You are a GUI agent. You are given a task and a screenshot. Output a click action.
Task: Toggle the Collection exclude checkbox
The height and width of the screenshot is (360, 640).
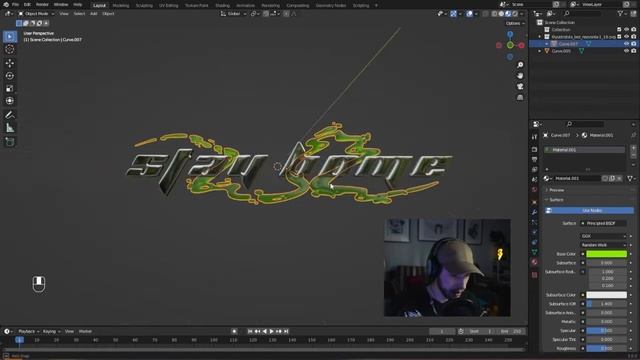pos(619,29)
